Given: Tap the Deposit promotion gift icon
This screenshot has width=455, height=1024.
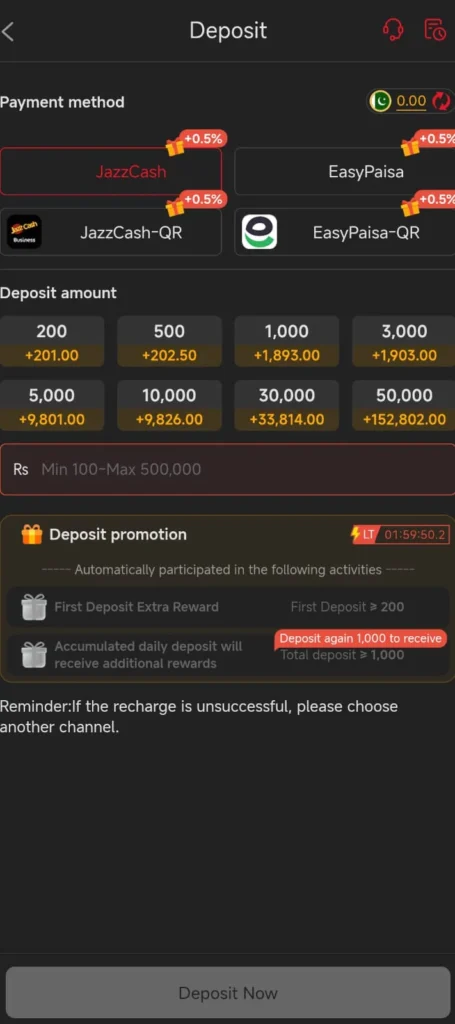Looking at the screenshot, I should [x=32, y=534].
